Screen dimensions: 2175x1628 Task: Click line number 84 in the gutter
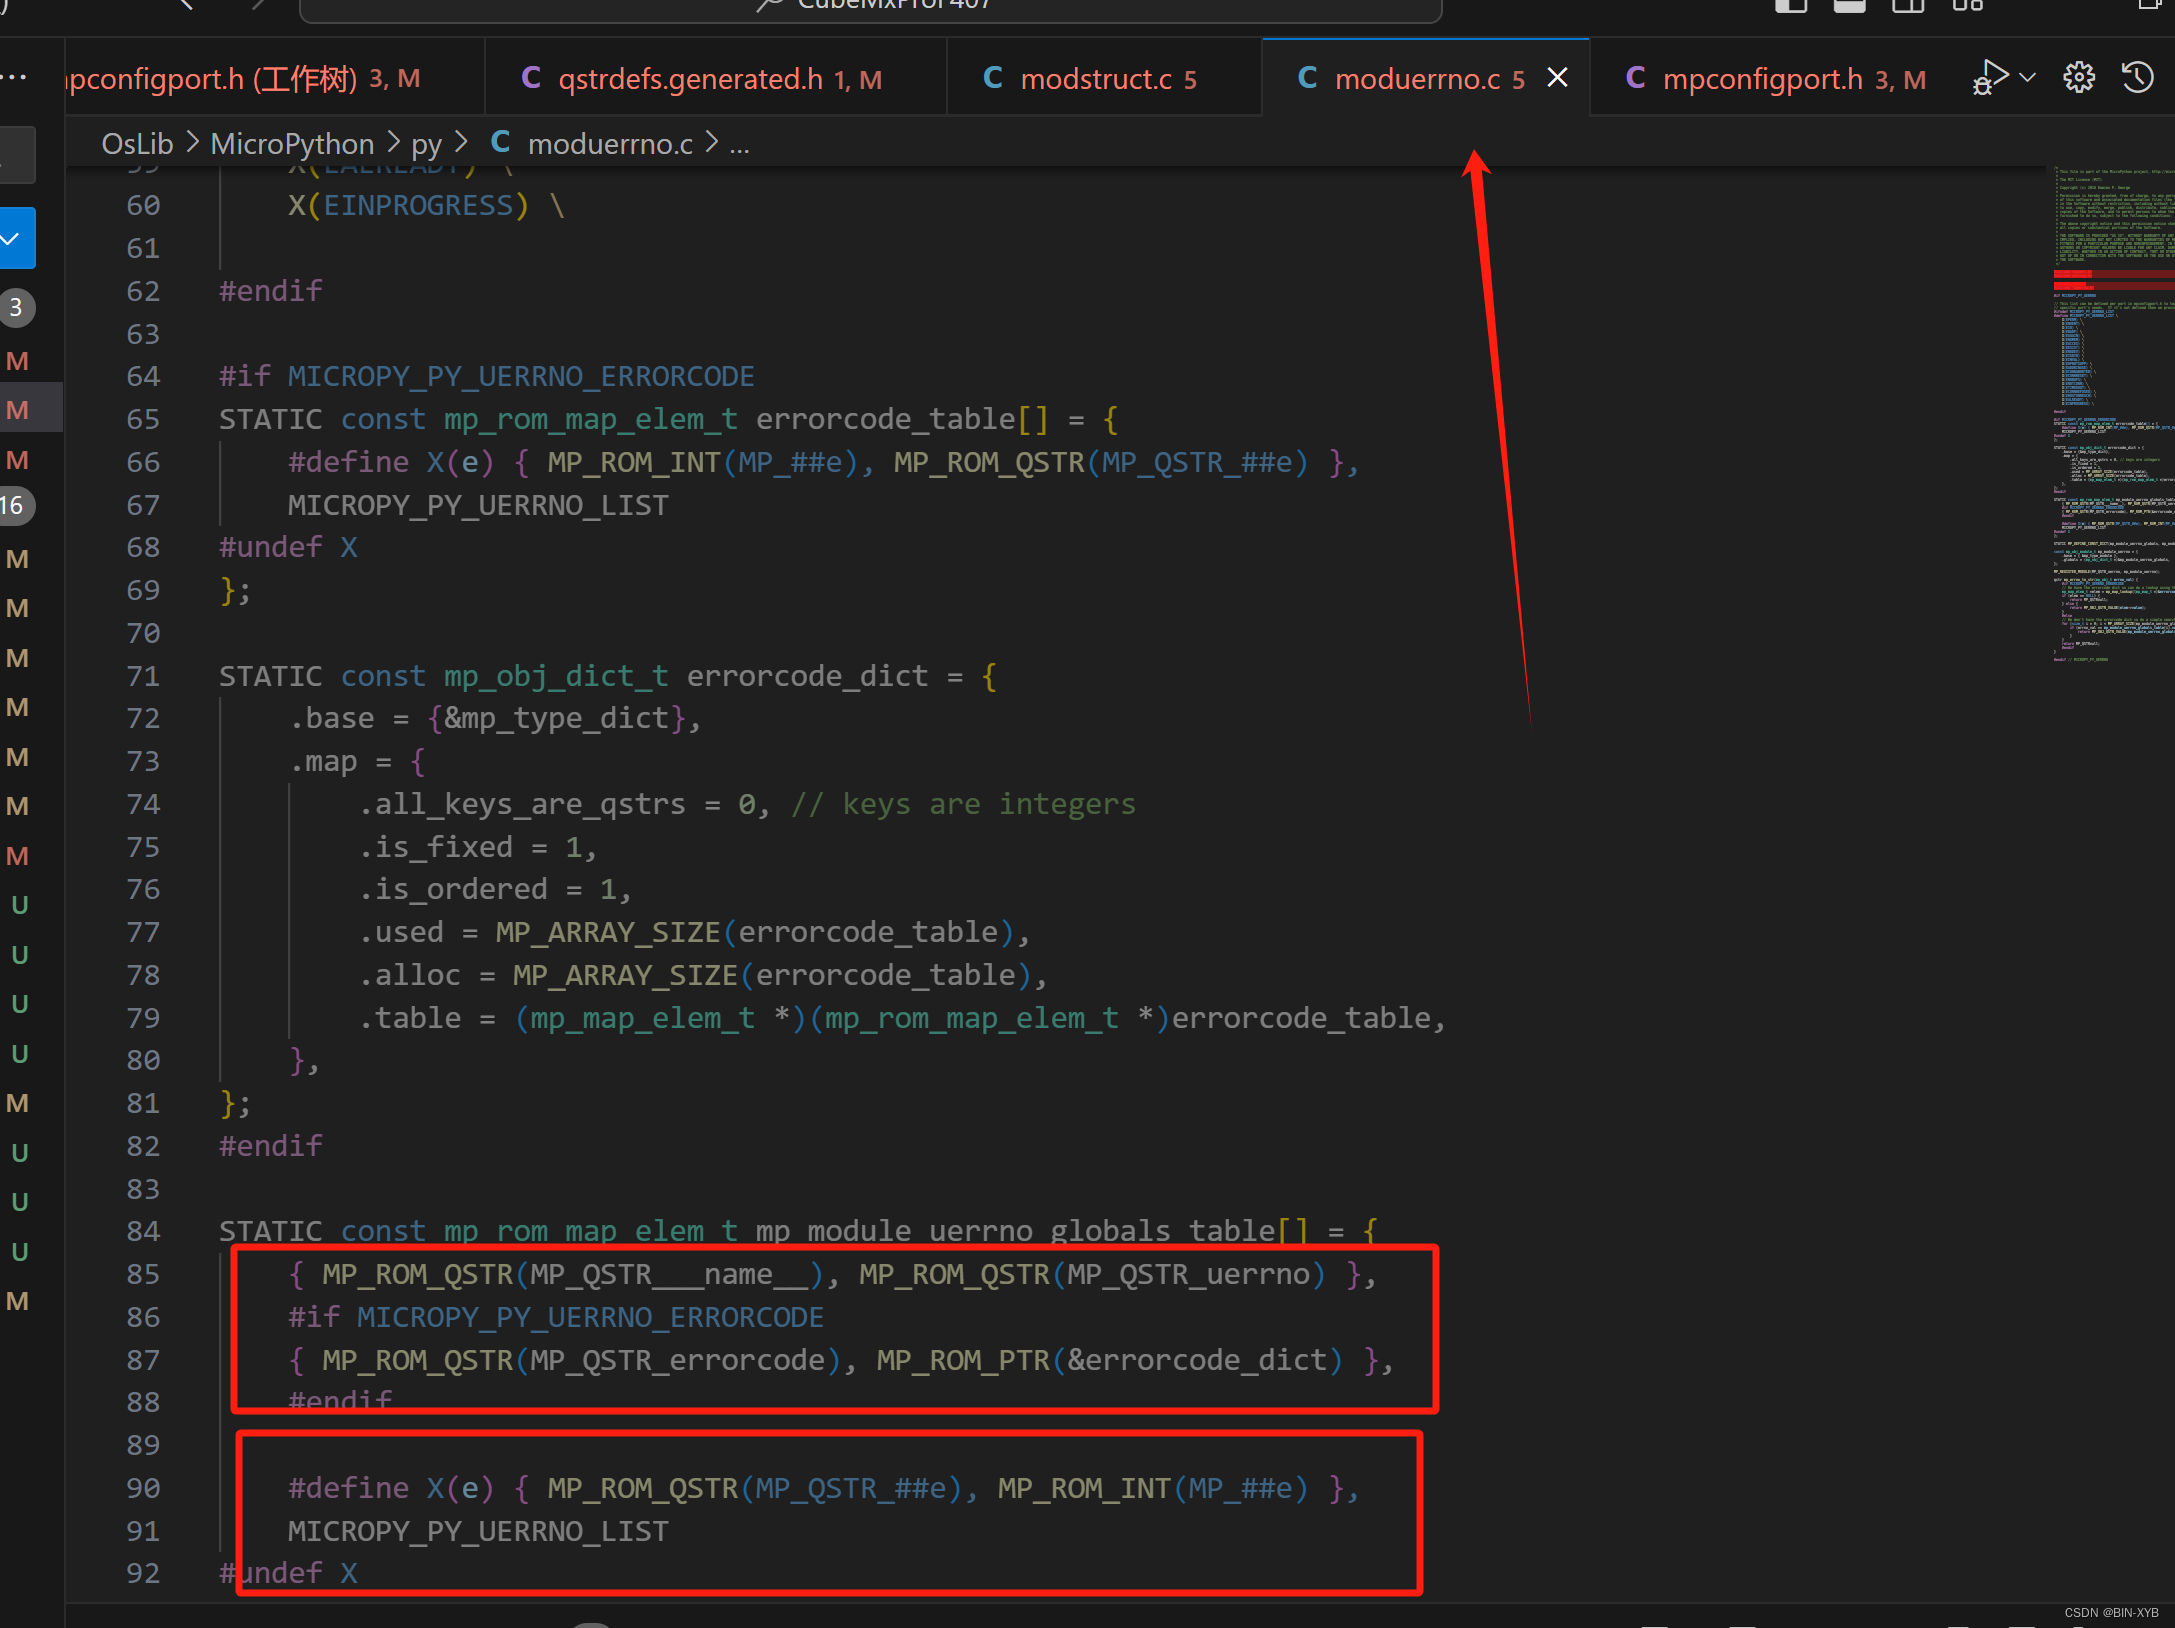coord(143,1231)
